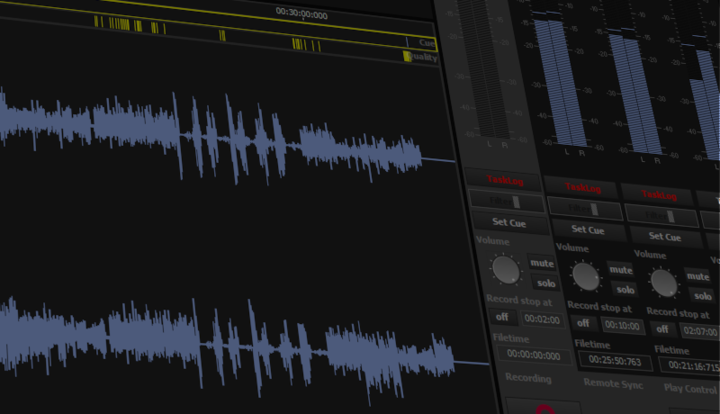
Task: Click the Remote Sync section label
Action: [613, 384]
